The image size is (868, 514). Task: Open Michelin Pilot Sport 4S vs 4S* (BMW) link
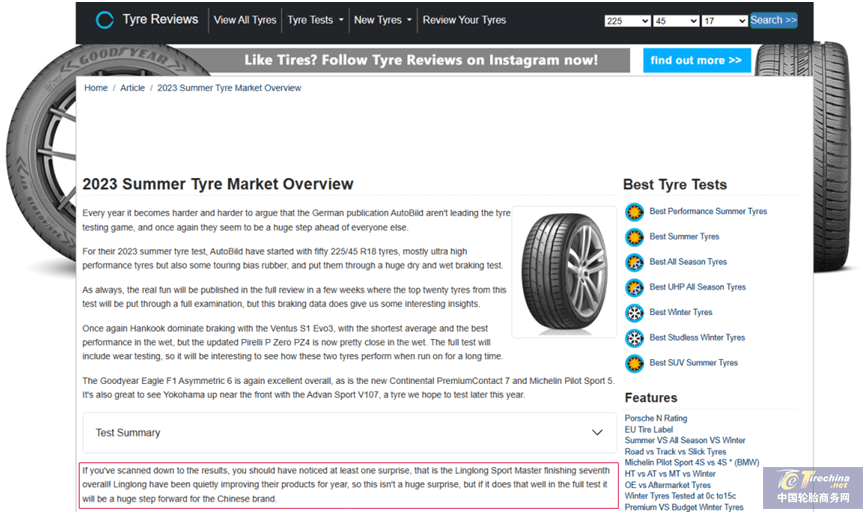[x=692, y=463]
